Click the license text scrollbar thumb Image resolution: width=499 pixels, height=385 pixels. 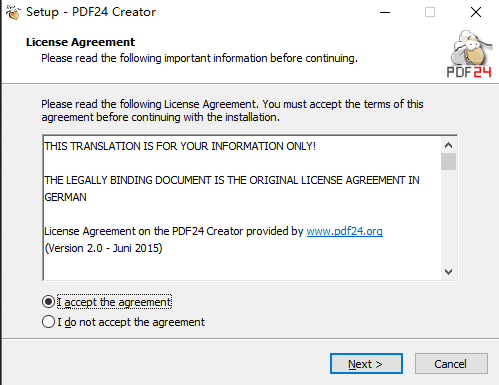click(448, 162)
